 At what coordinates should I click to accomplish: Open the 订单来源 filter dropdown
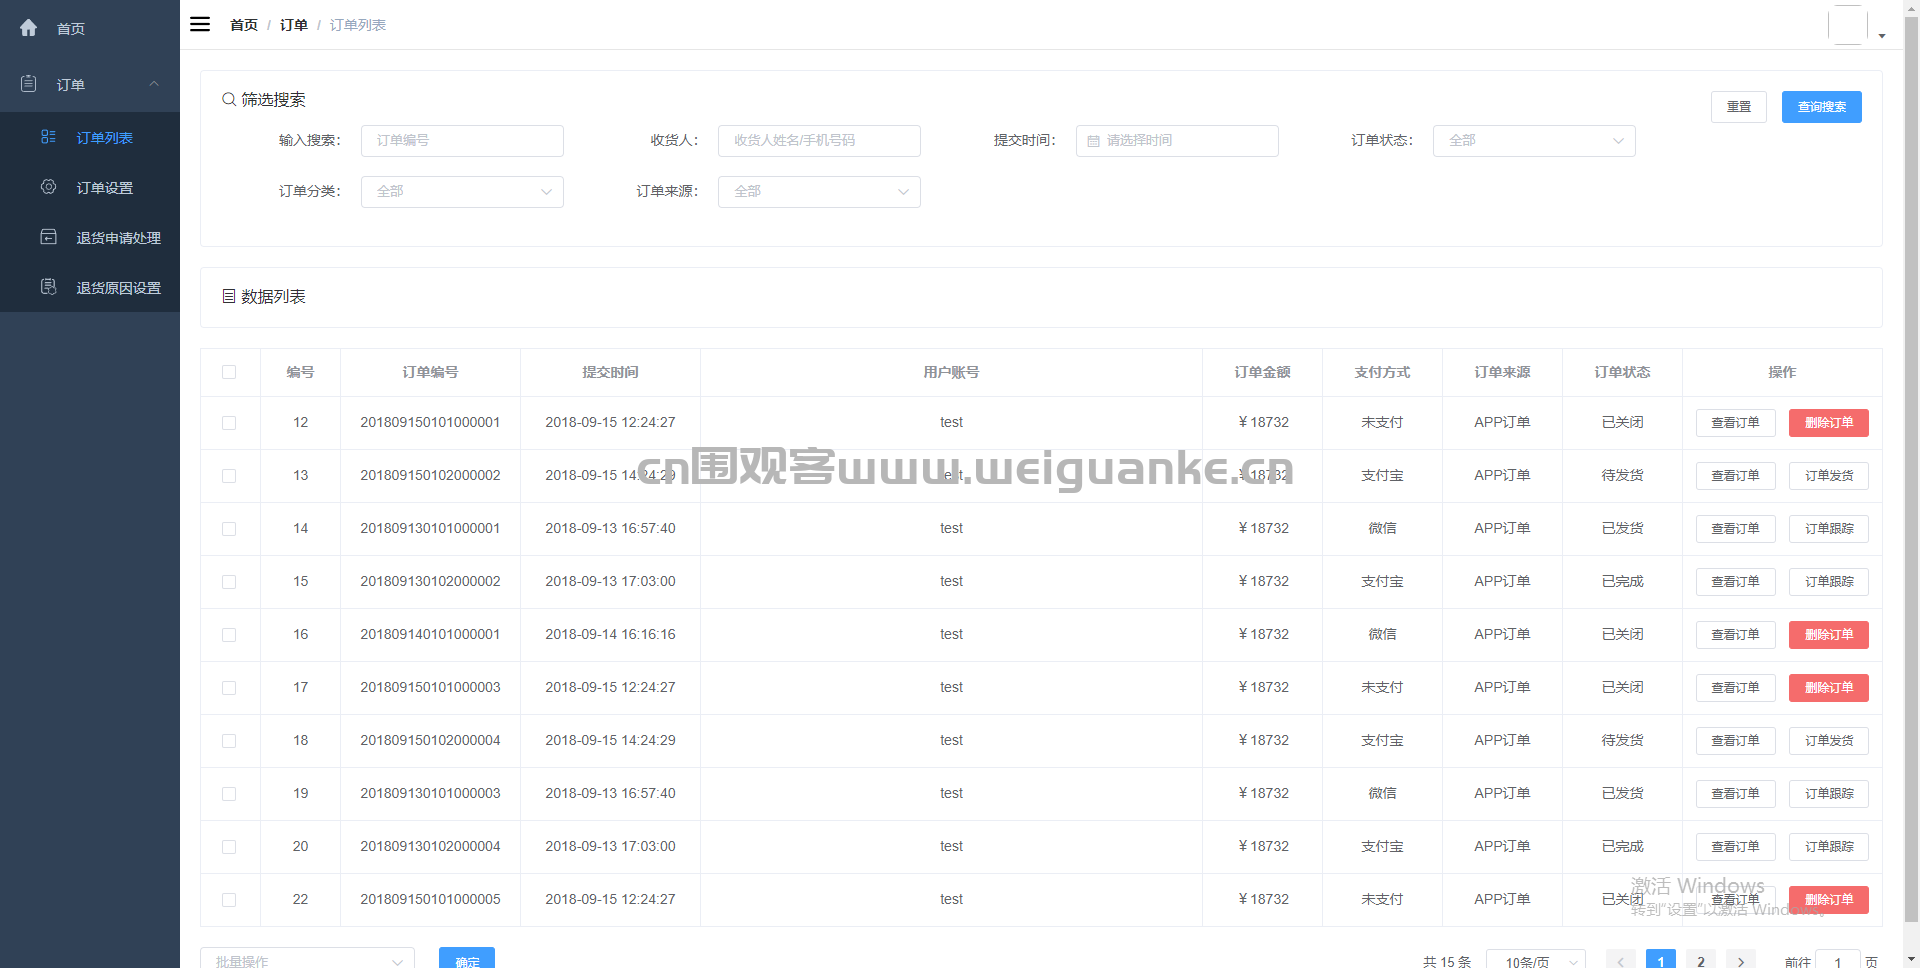(x=818, y=192)
